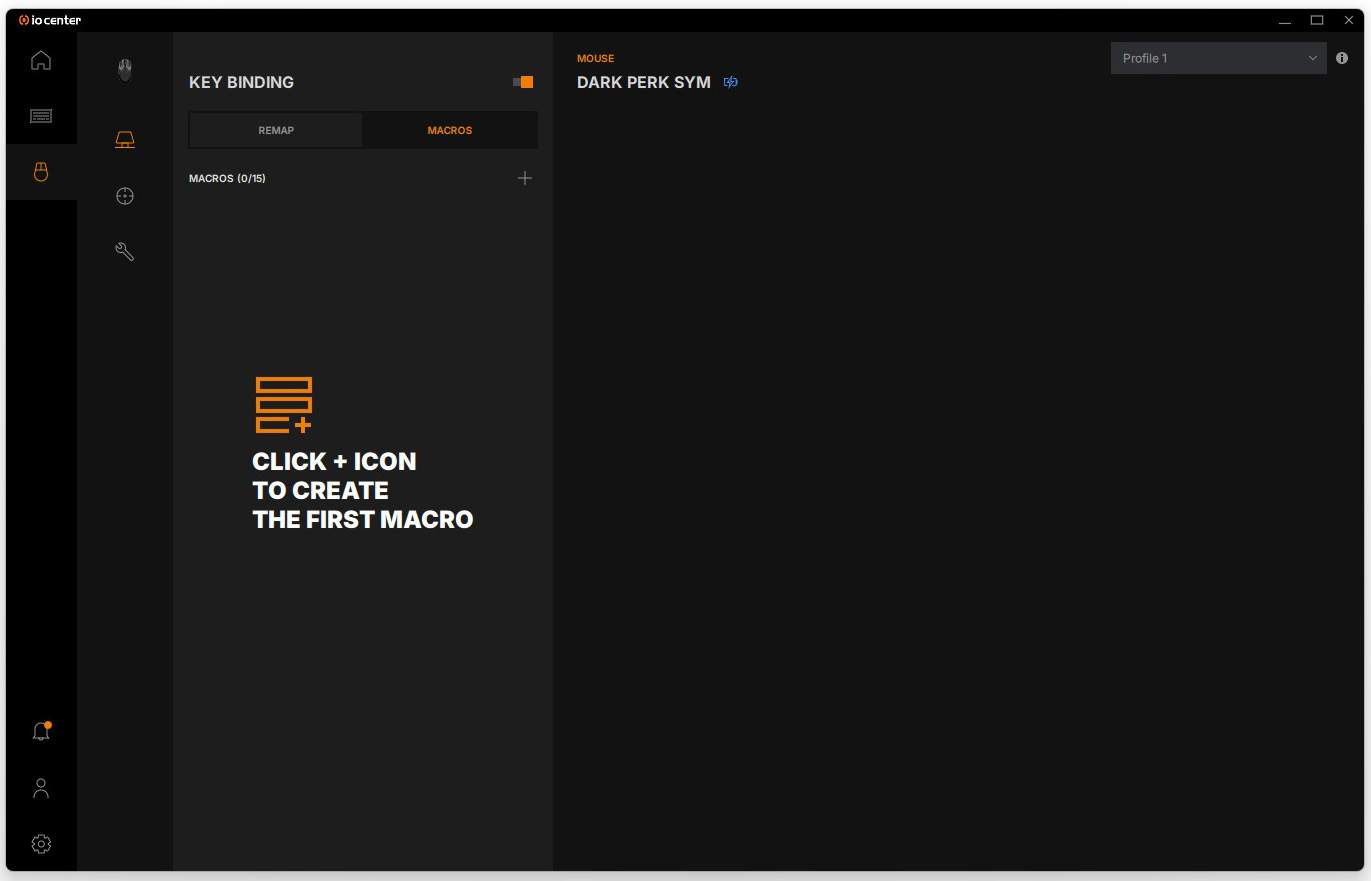Open the user account icon

41,788
